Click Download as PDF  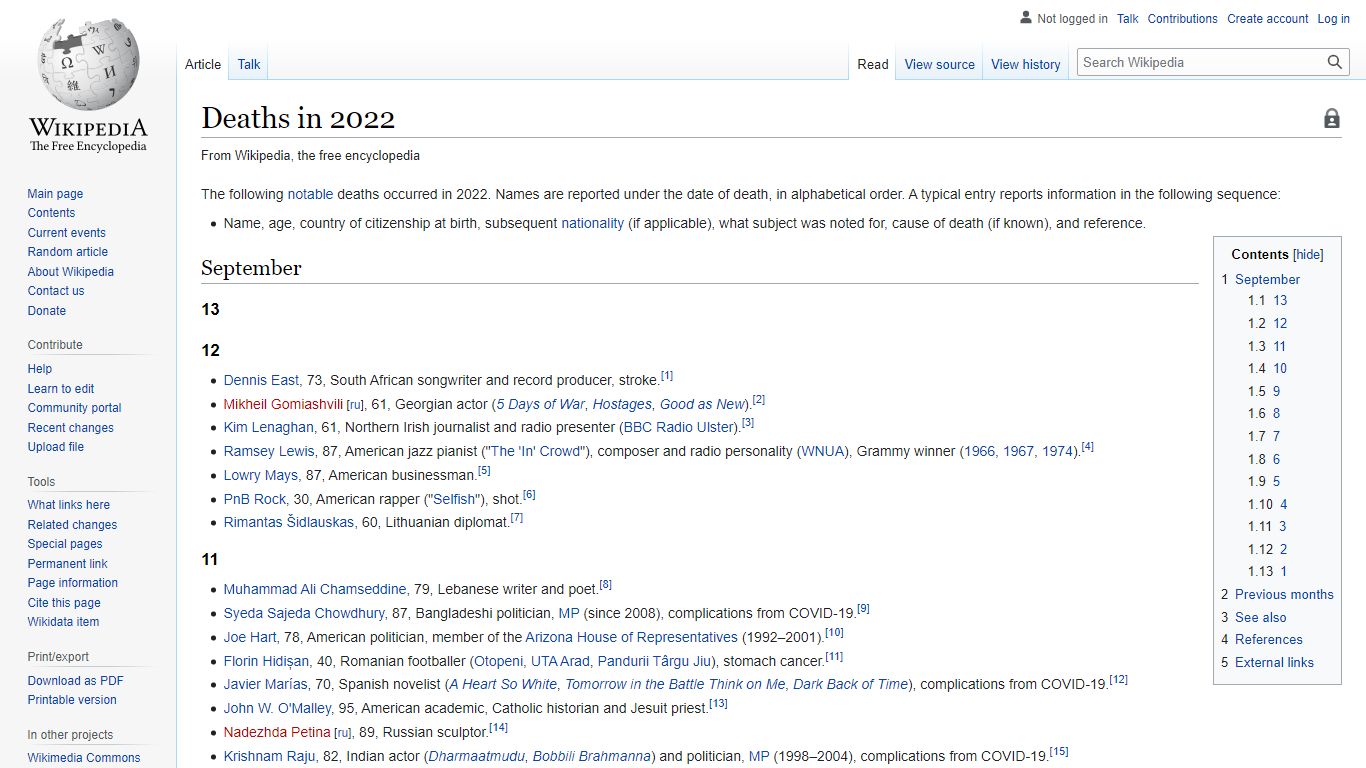click(x=75, y=681)
